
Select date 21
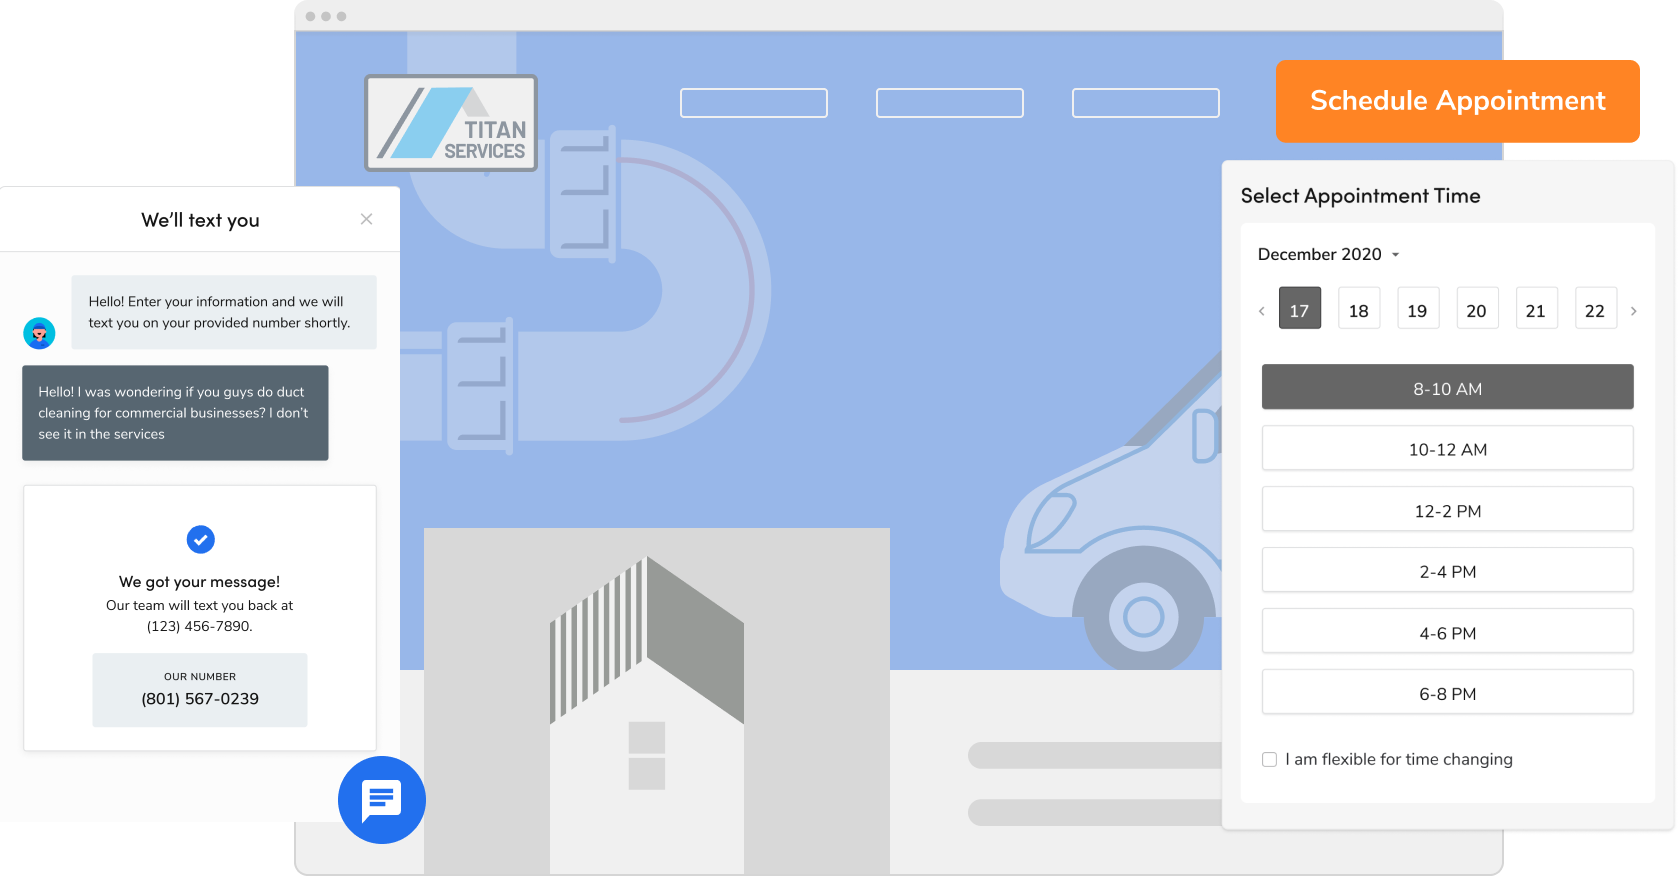coord(1535,309)
